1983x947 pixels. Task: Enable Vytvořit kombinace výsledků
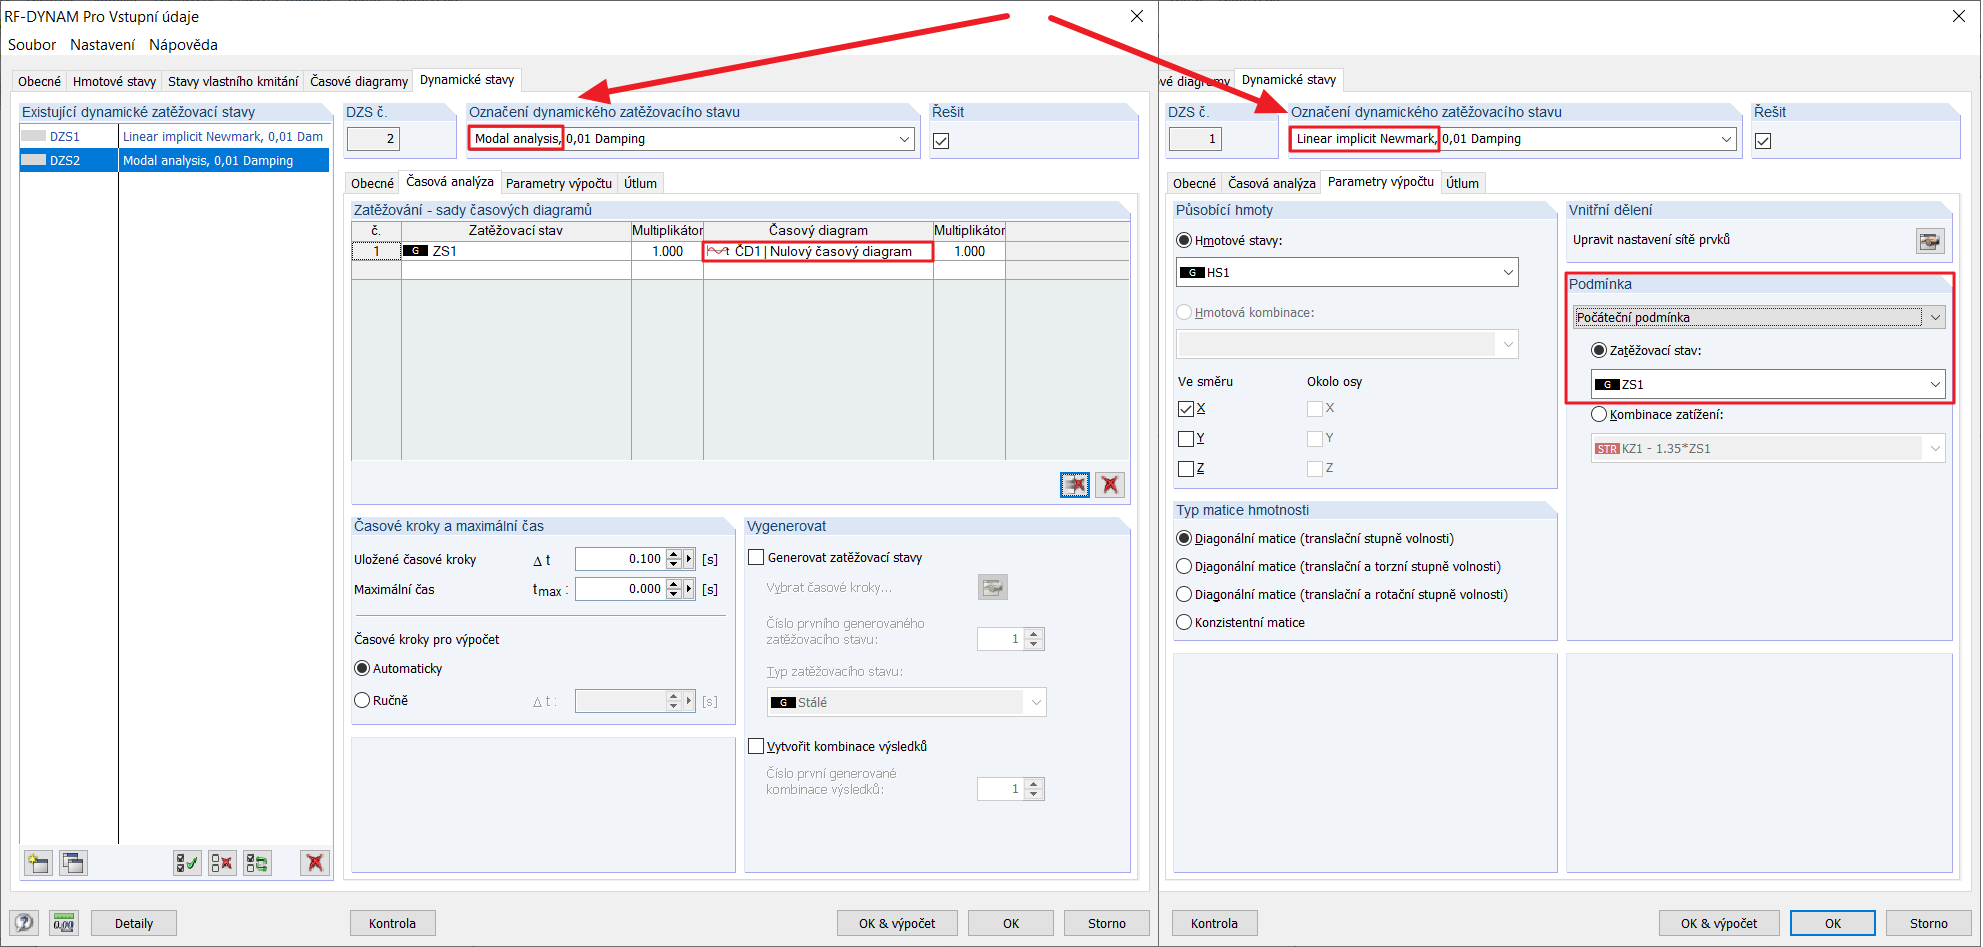click(756, 746)
